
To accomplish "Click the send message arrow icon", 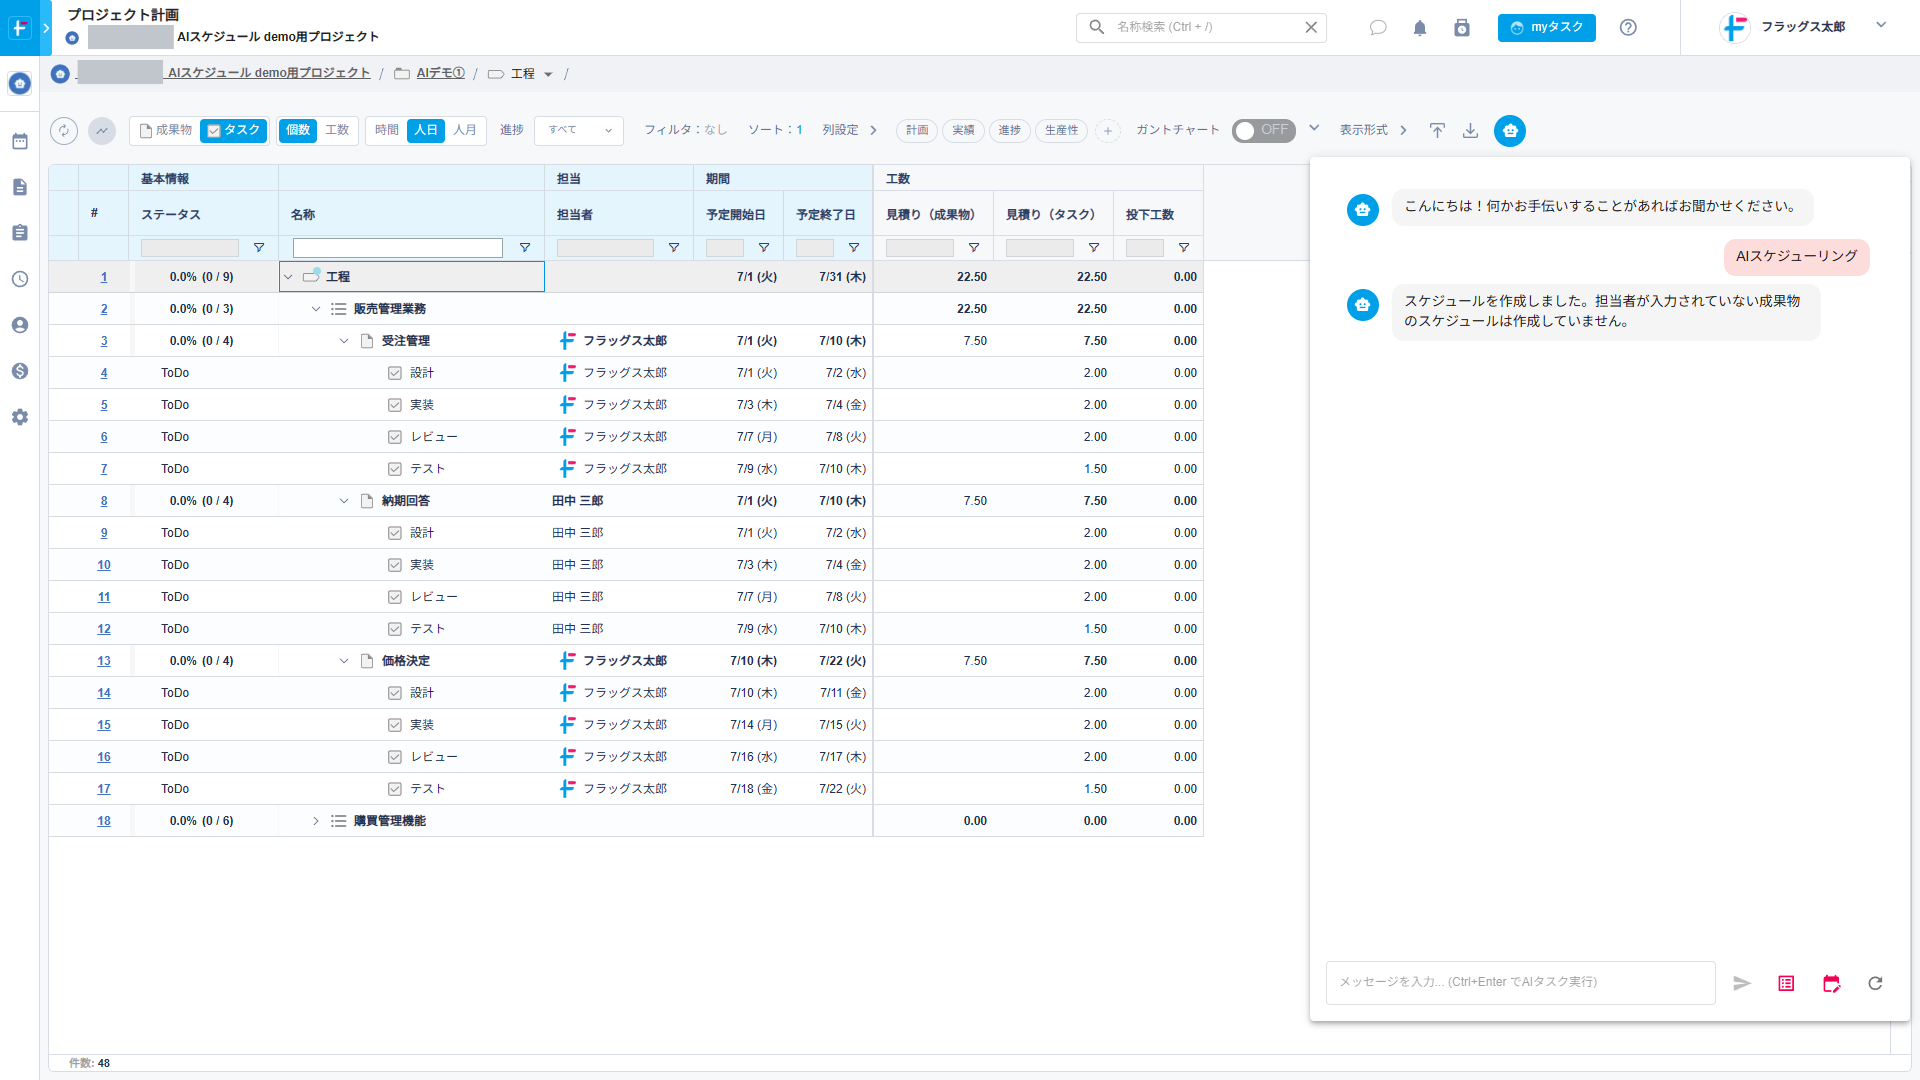I will [1742, 984].
